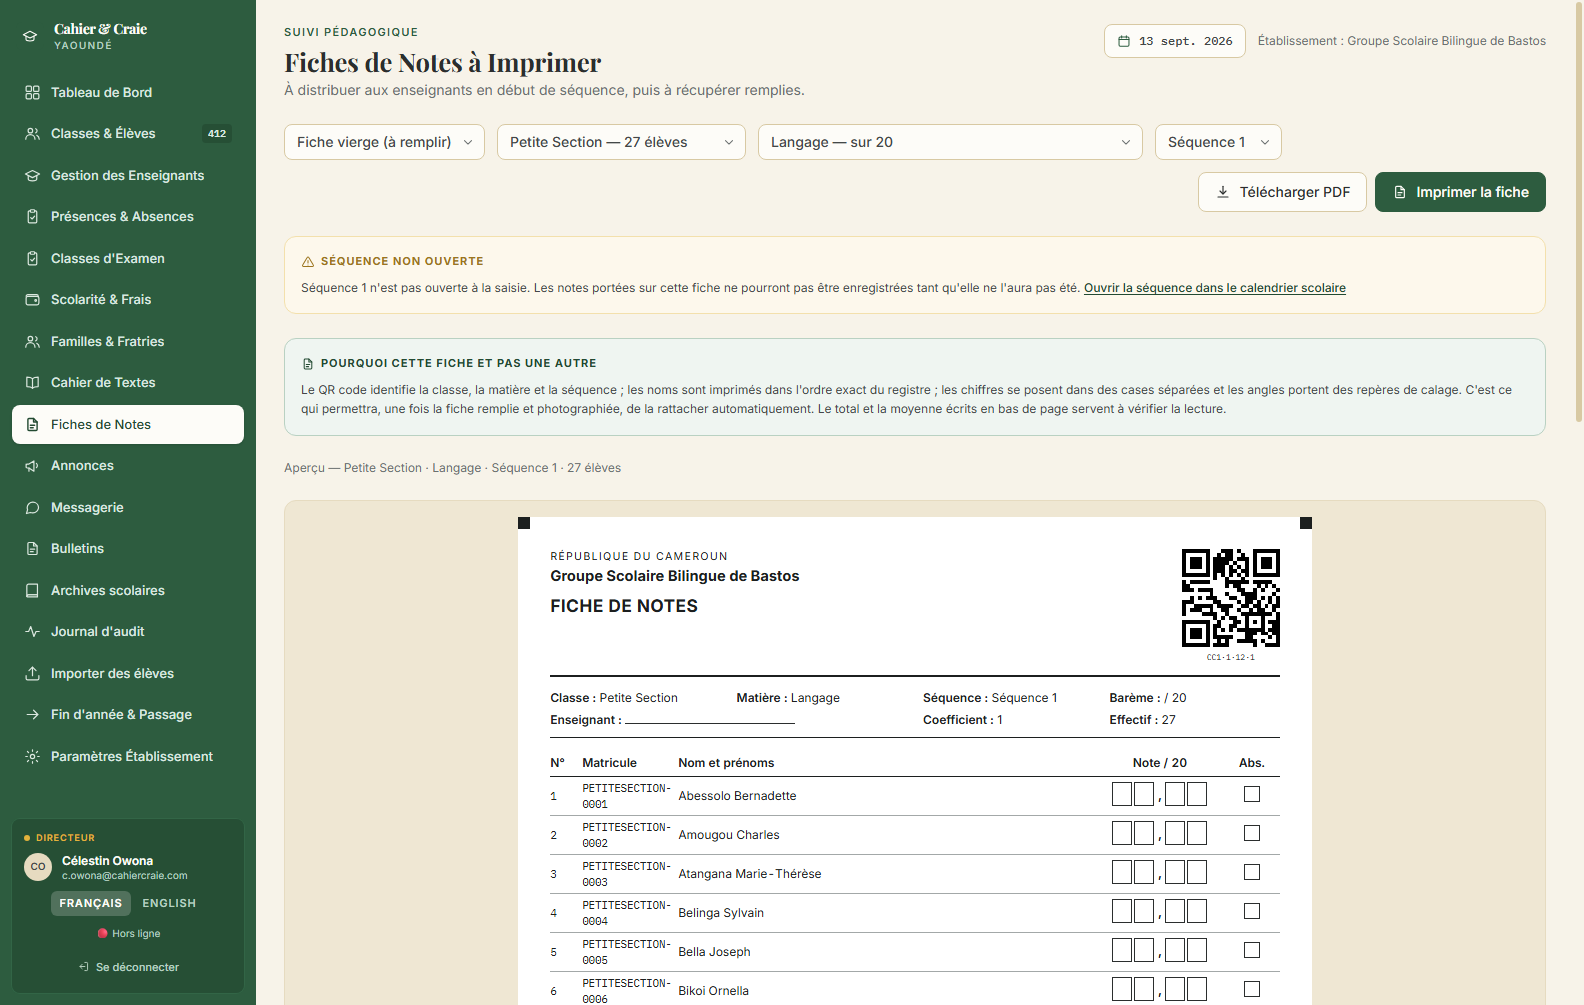Toggle the Hors ligne status indicator
The height and width of the screenshot is (1005, 1584).
[128, 933]
